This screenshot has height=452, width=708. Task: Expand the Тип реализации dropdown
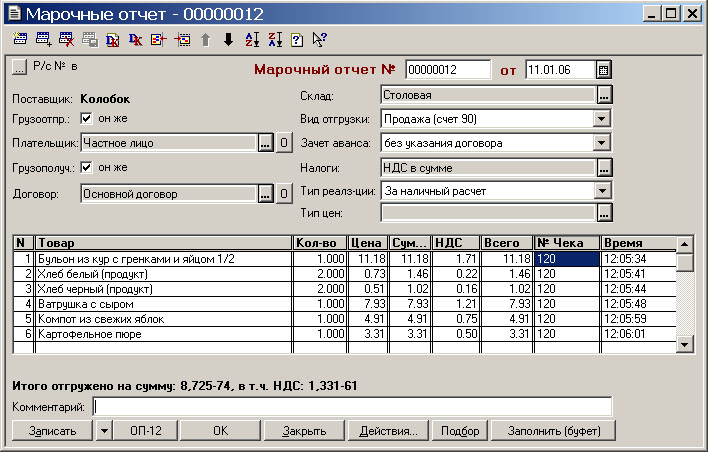(x=602, y=190)
